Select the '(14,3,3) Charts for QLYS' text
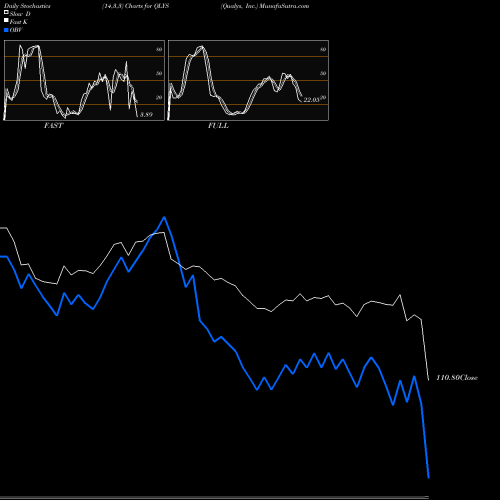500x500 pixels. 136,6
